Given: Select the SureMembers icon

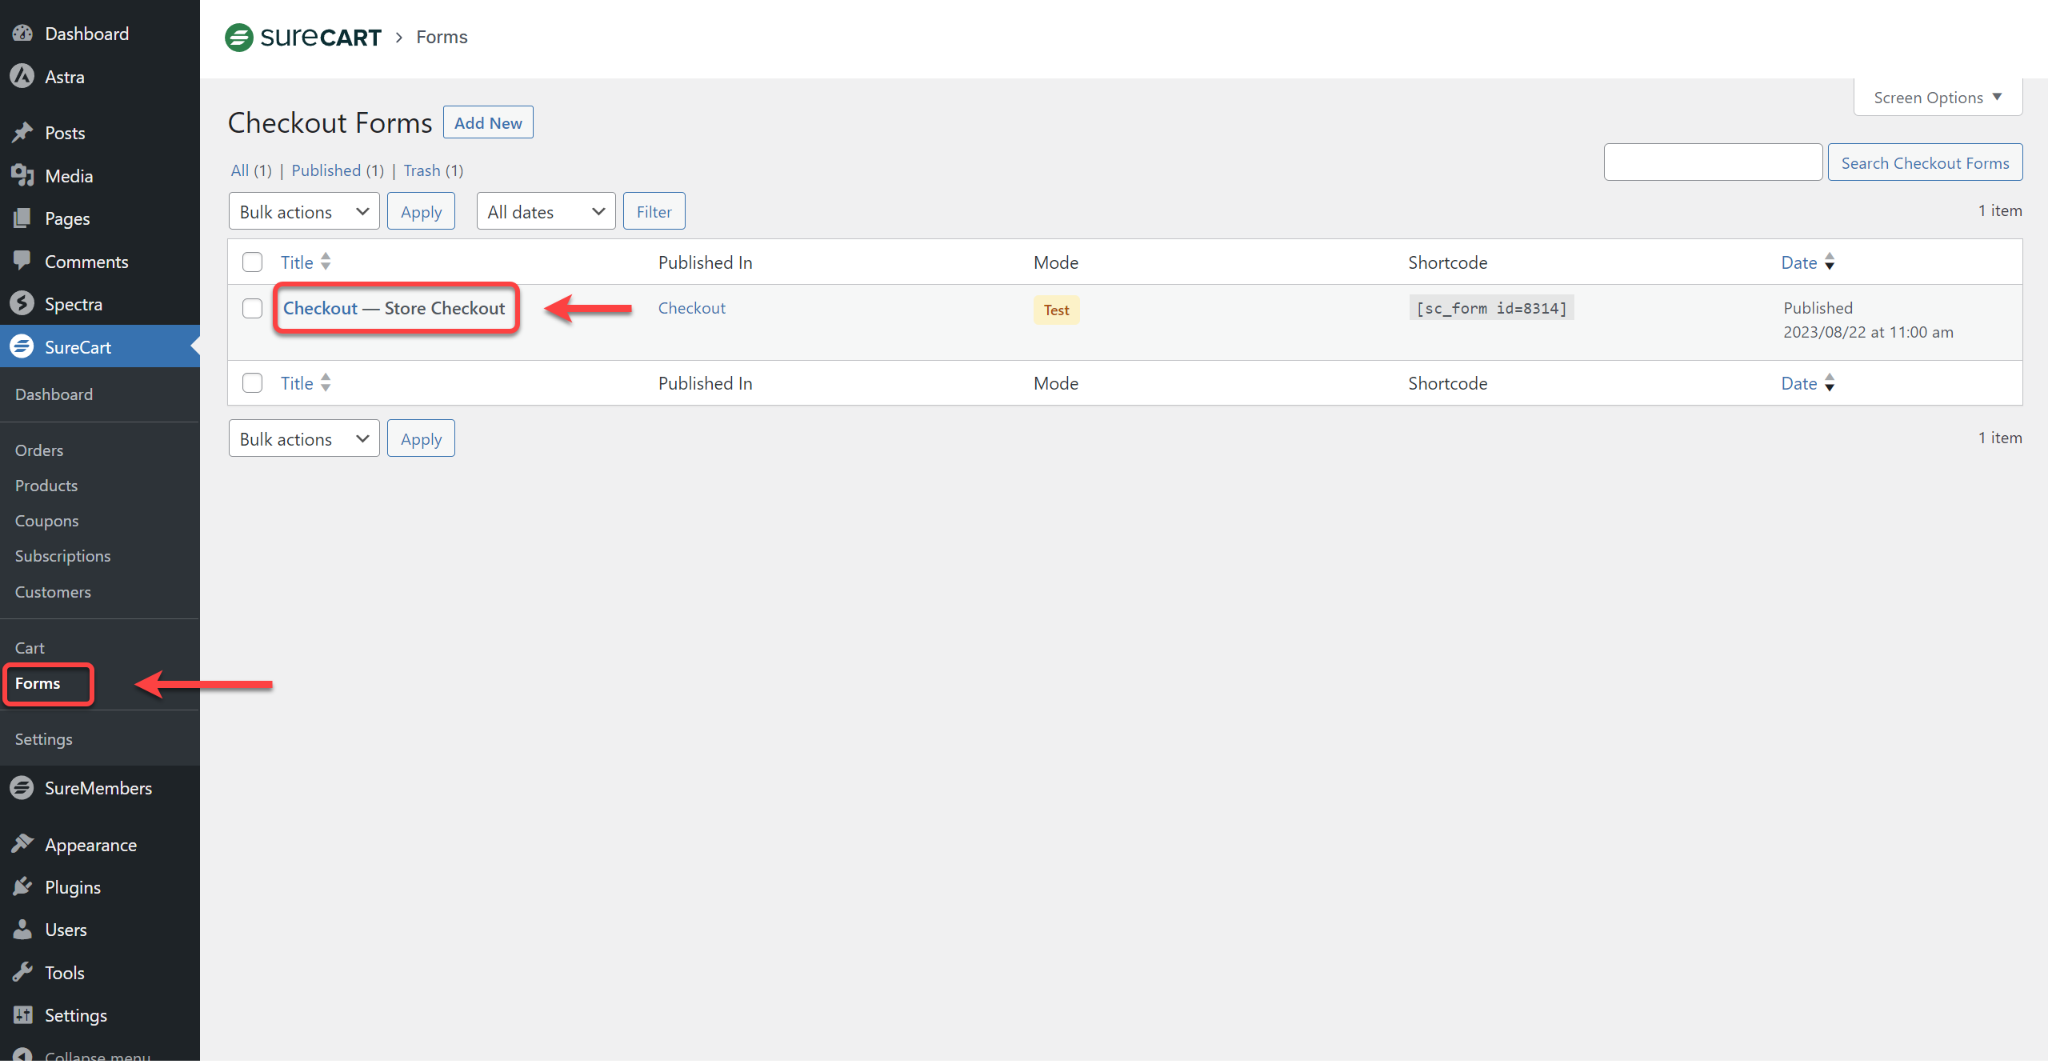Looking at the screenshot, I should click(22, 787).
